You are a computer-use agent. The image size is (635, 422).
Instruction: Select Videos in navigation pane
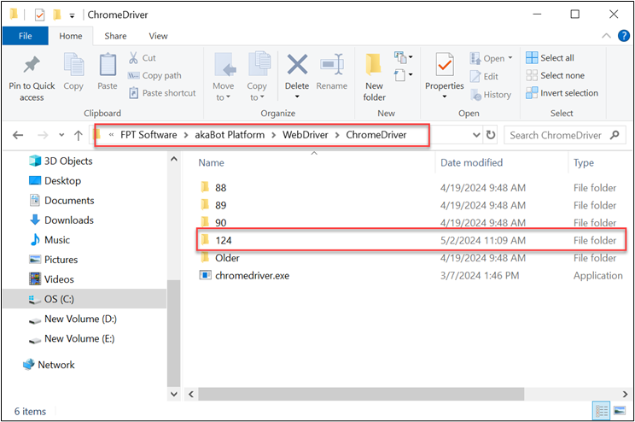pos(51,279)
